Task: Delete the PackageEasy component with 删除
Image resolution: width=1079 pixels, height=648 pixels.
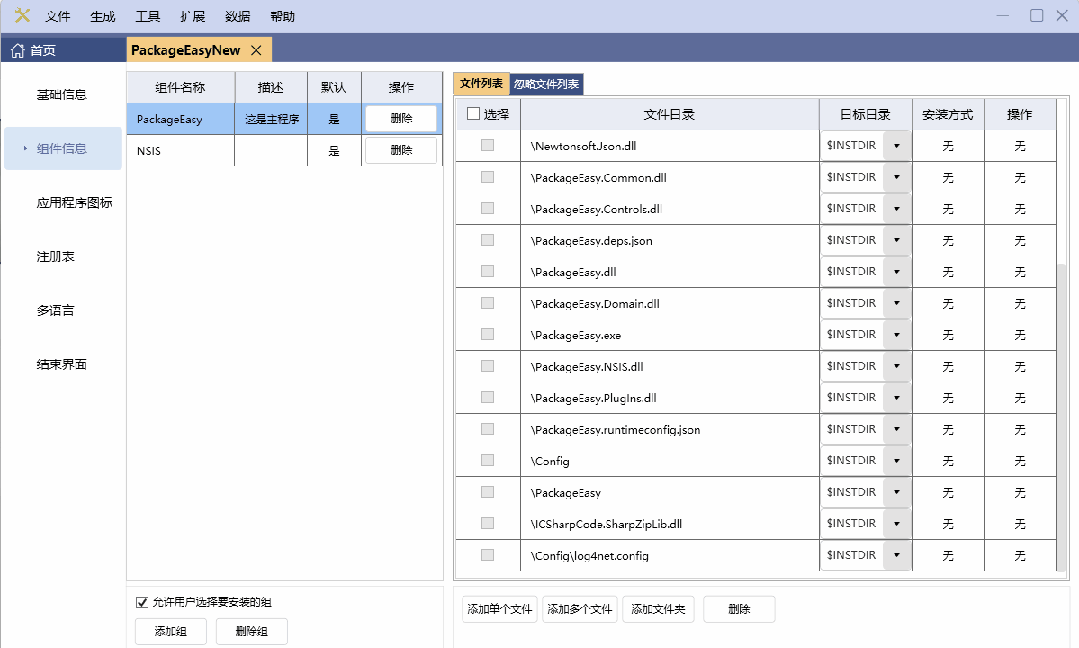Action: coord(401,118)
